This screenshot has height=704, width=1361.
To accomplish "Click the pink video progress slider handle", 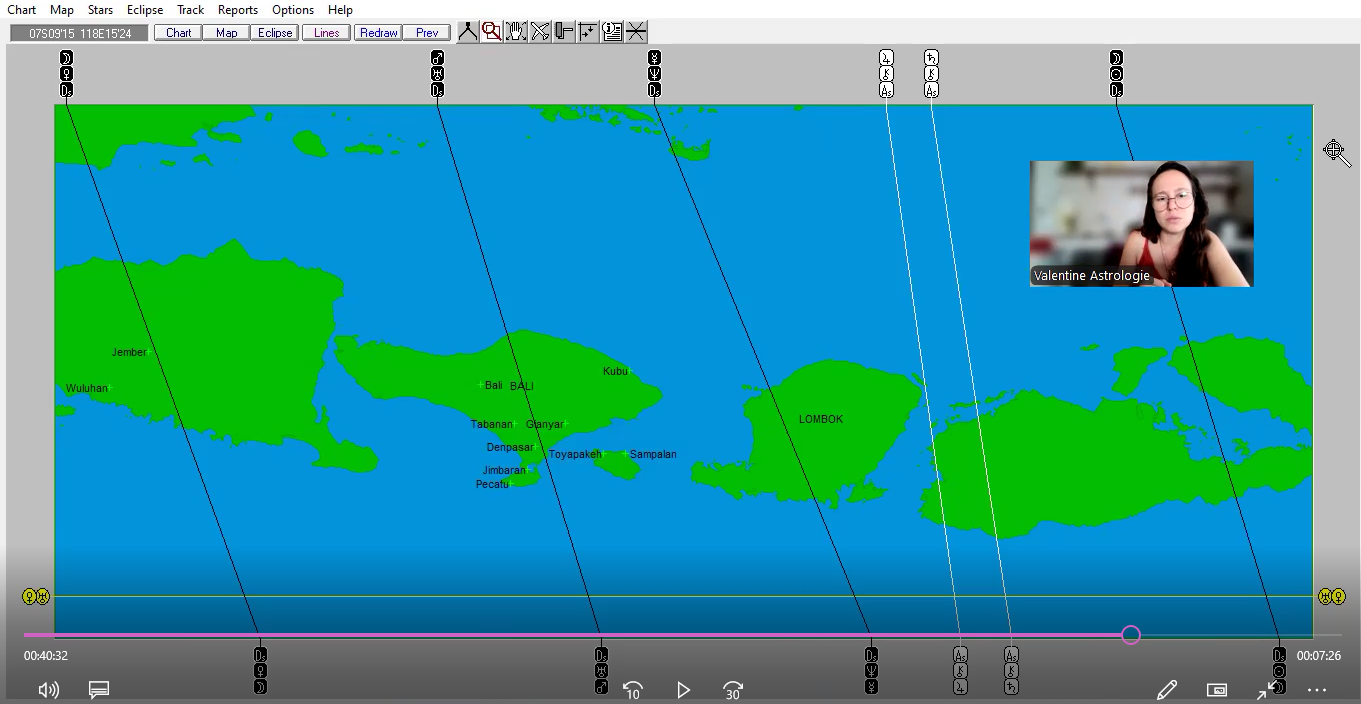I will (1131, 635).
